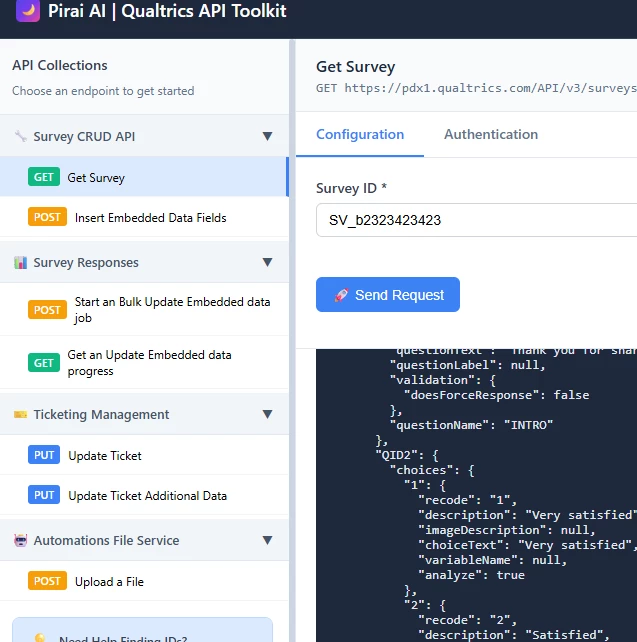Click the wrench icon beside Survey CRUD API
The height and width of the screenshot is (642, 637).
pyautogui.click(x=20, y=136)
